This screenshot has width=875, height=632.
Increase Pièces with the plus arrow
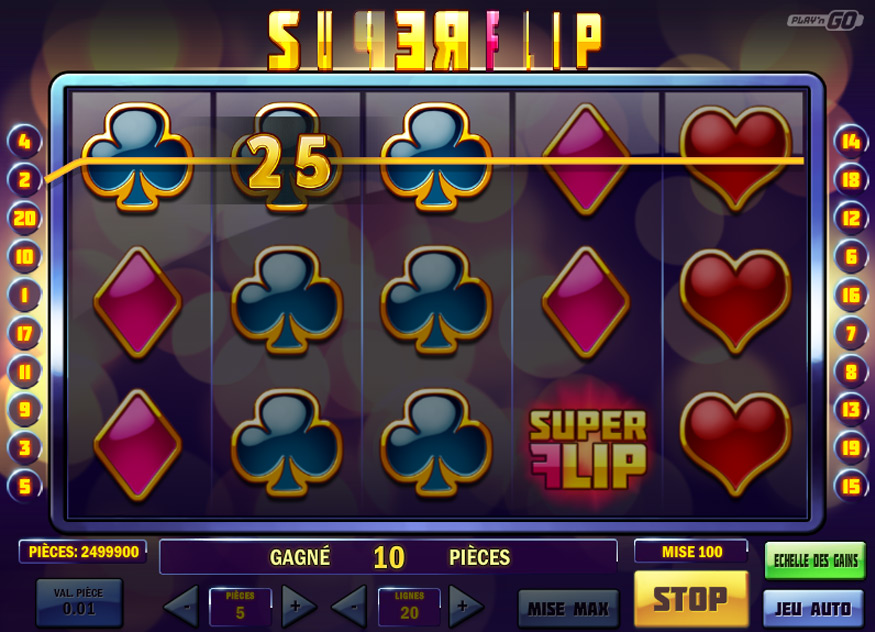tap(298, 606)
